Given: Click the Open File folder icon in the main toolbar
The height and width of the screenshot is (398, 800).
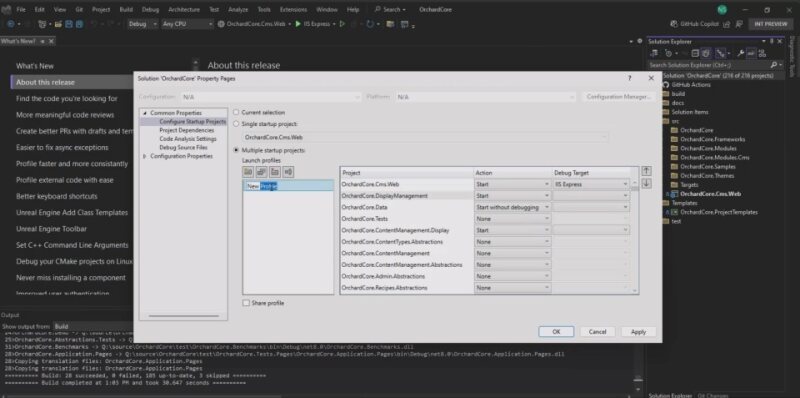Looking at the screenshot, I should (x=58, y=24).
